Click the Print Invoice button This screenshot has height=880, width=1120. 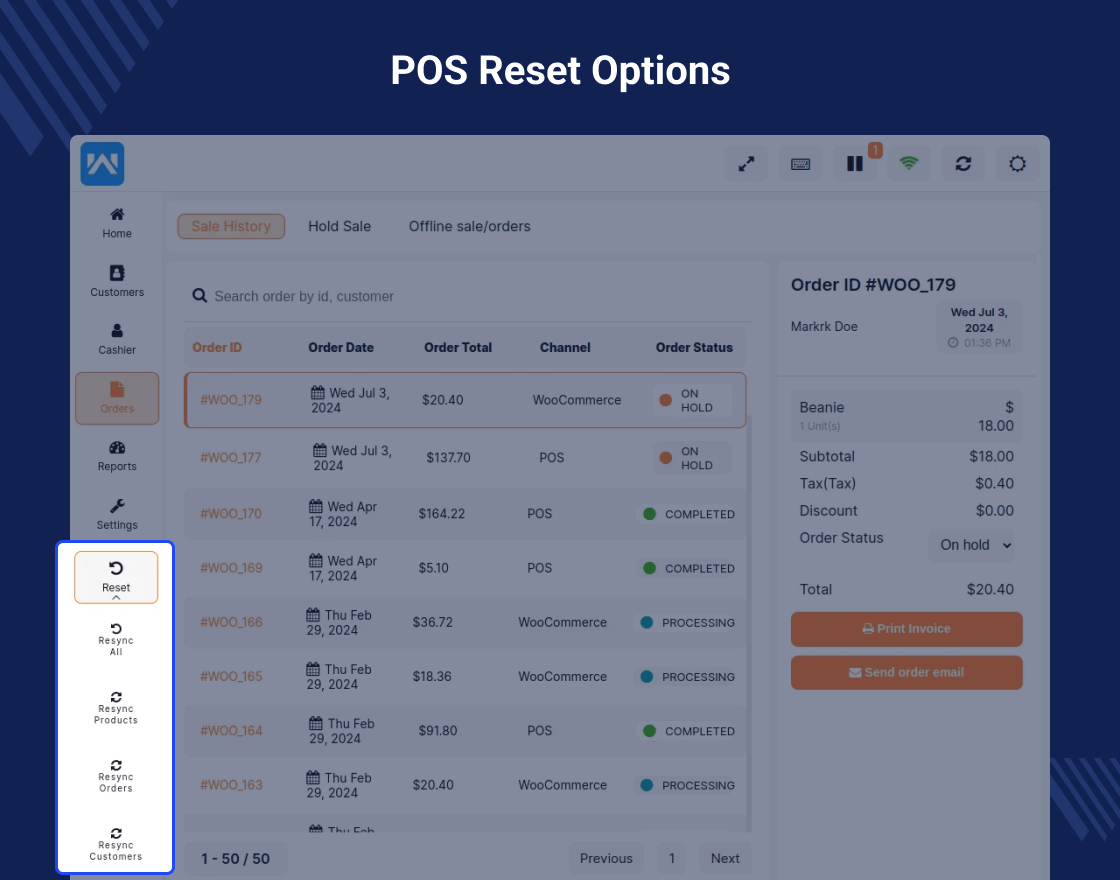click(906, 629)
